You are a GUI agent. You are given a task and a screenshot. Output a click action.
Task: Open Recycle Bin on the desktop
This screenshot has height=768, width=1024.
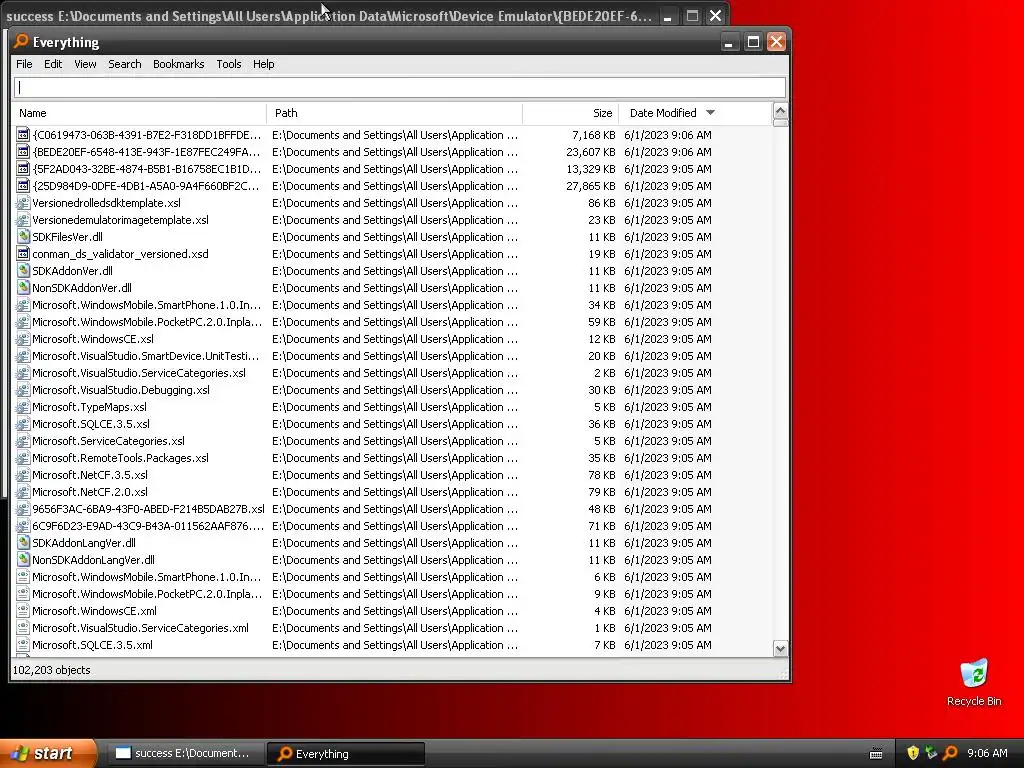974,682
